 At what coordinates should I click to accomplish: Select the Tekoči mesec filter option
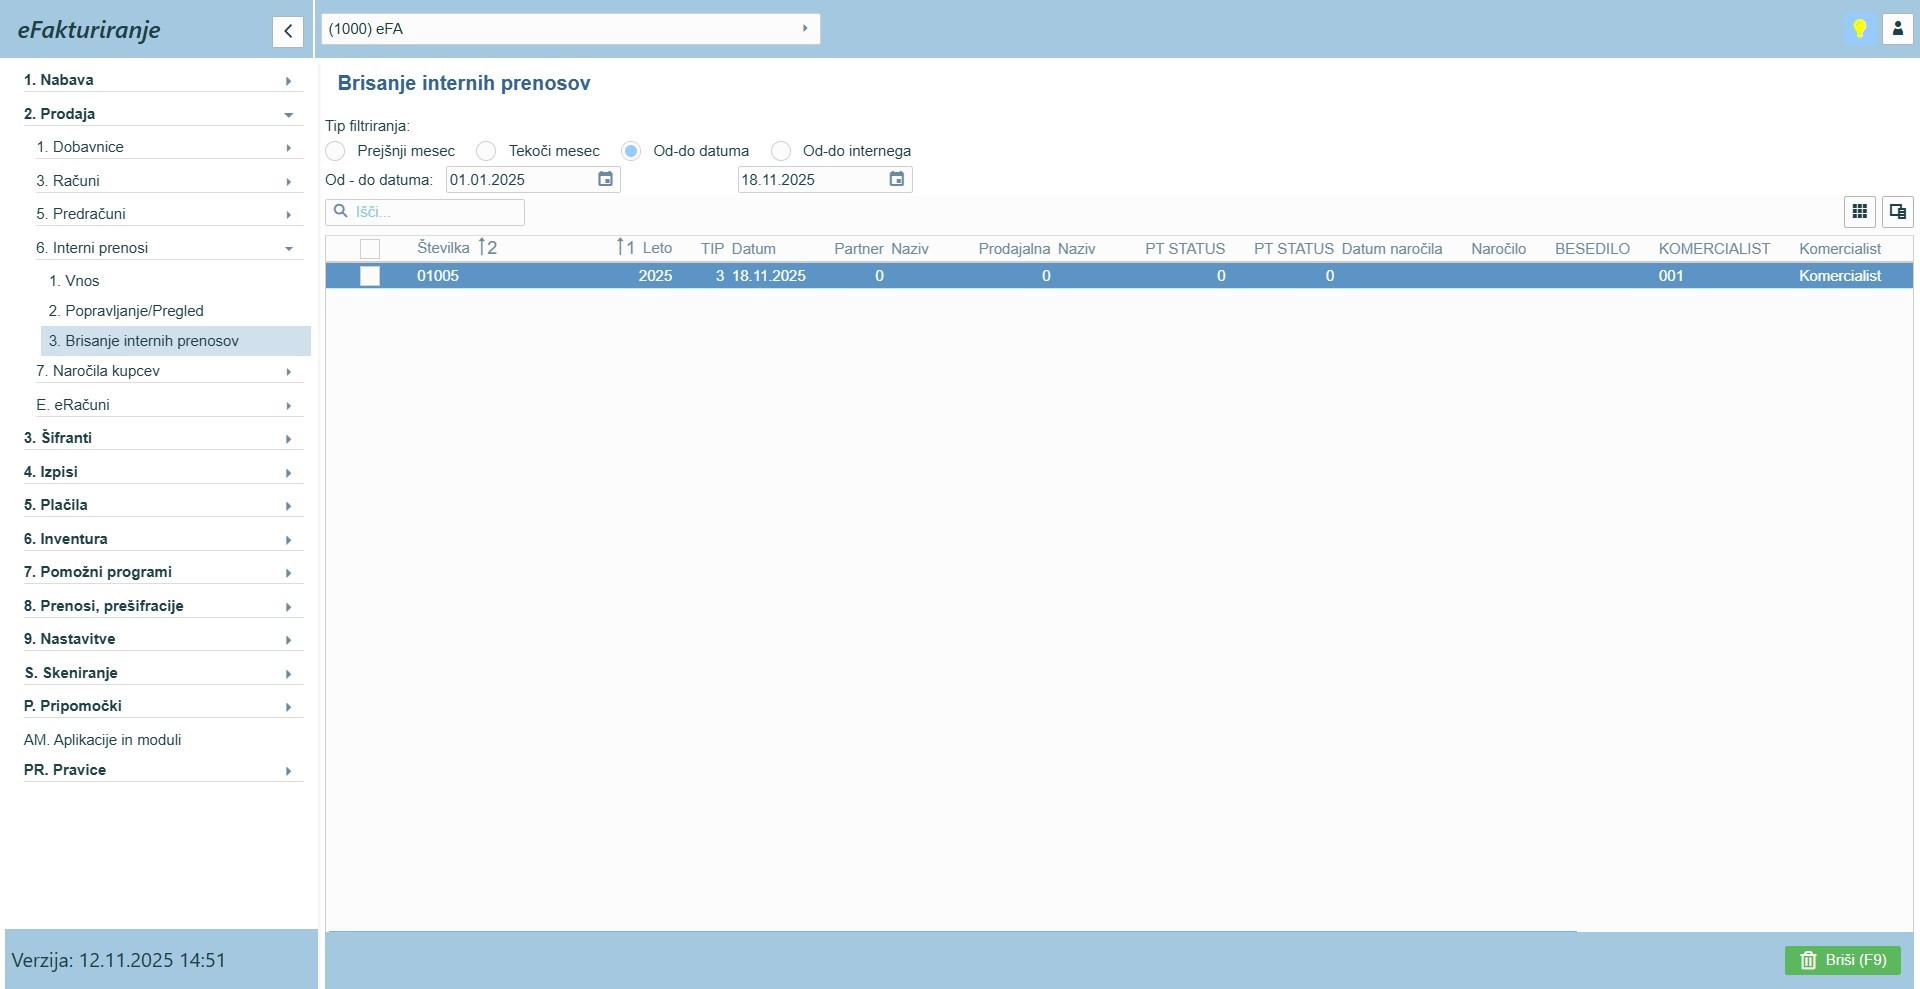486,151
